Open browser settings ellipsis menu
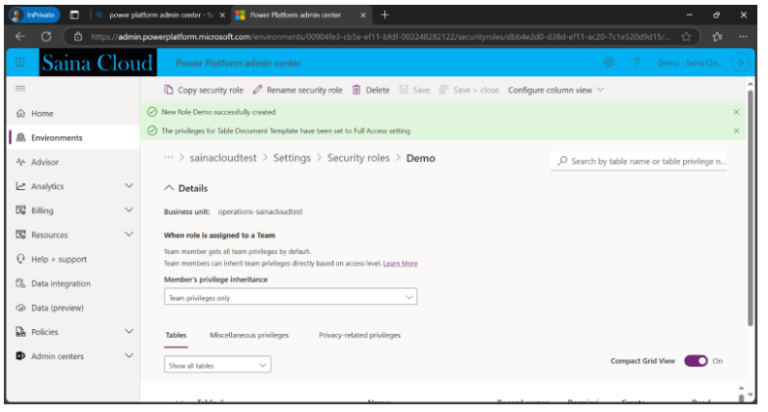This screenshot has height=412, width=768. [x=744, y=37]
